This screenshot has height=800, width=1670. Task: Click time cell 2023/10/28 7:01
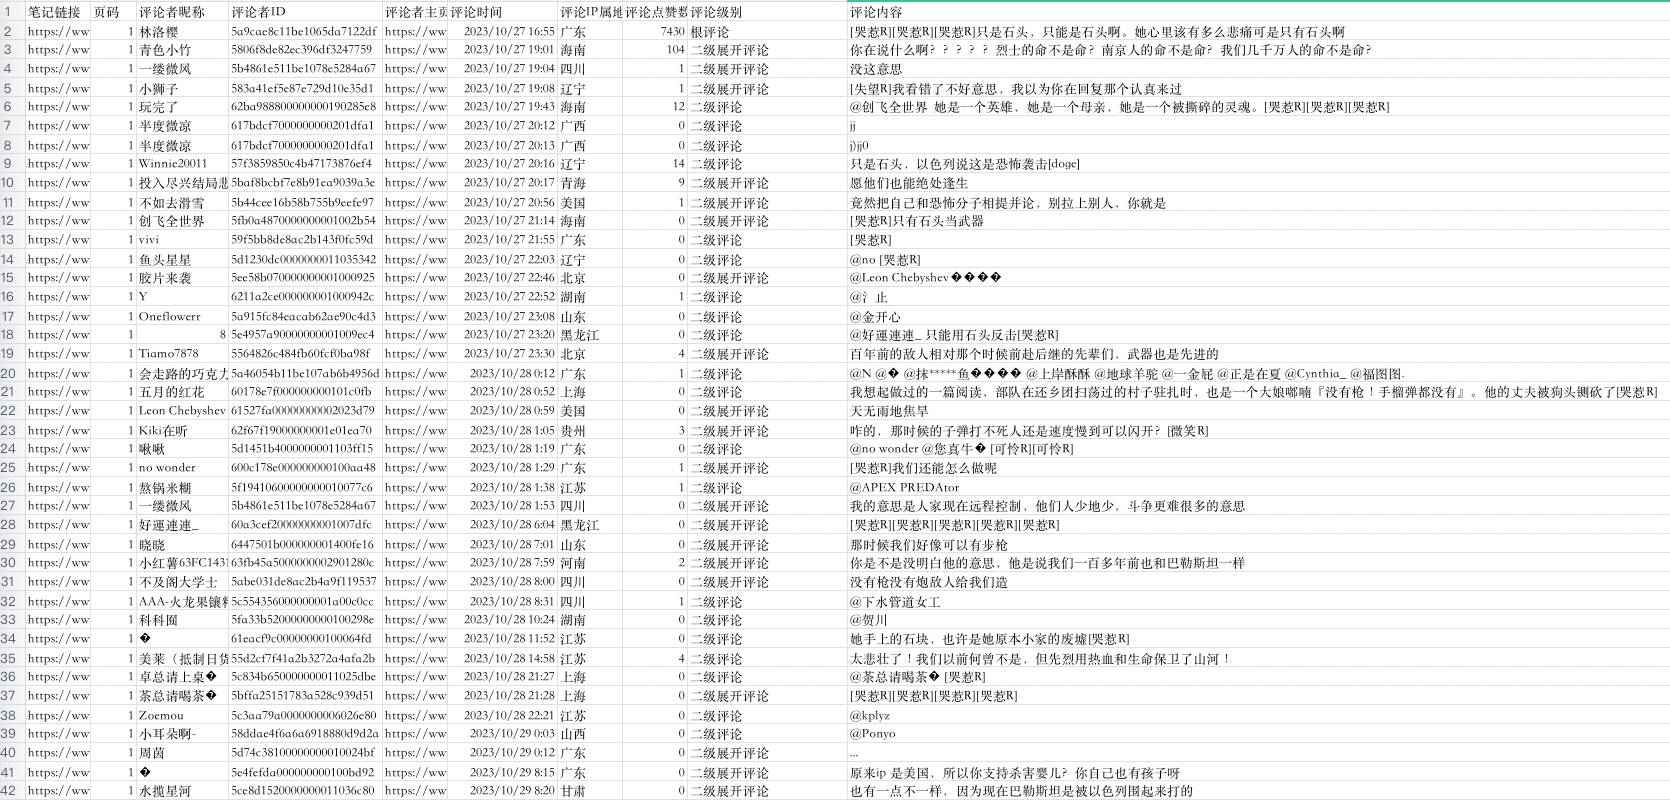pos(503,544)
